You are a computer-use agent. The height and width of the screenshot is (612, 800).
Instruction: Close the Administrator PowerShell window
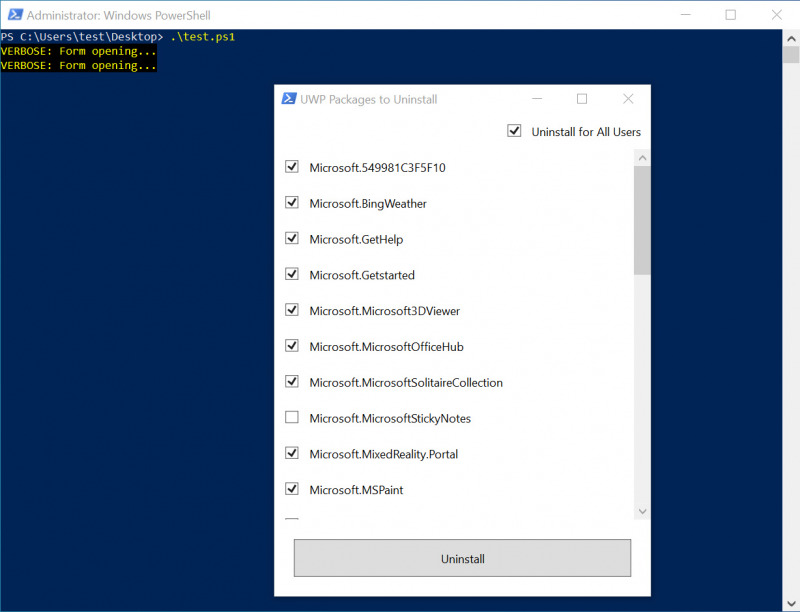point(777,15)
